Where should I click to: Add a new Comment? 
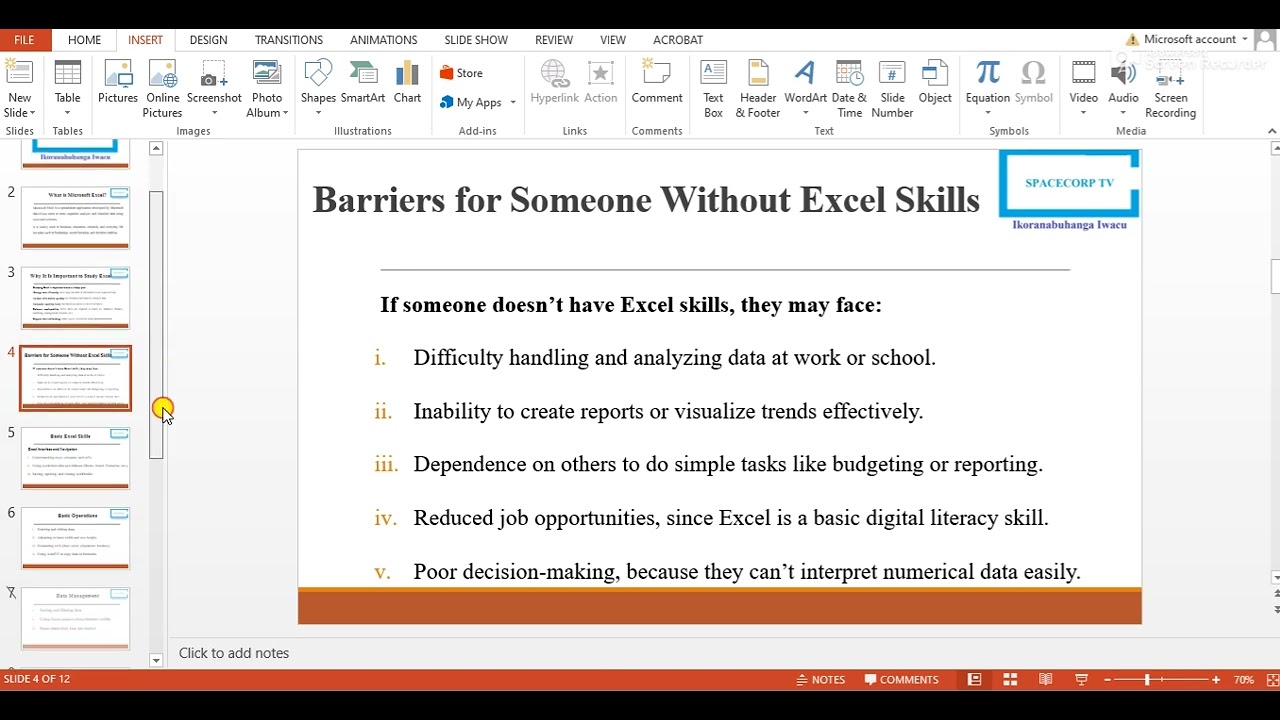pos(657,83)
